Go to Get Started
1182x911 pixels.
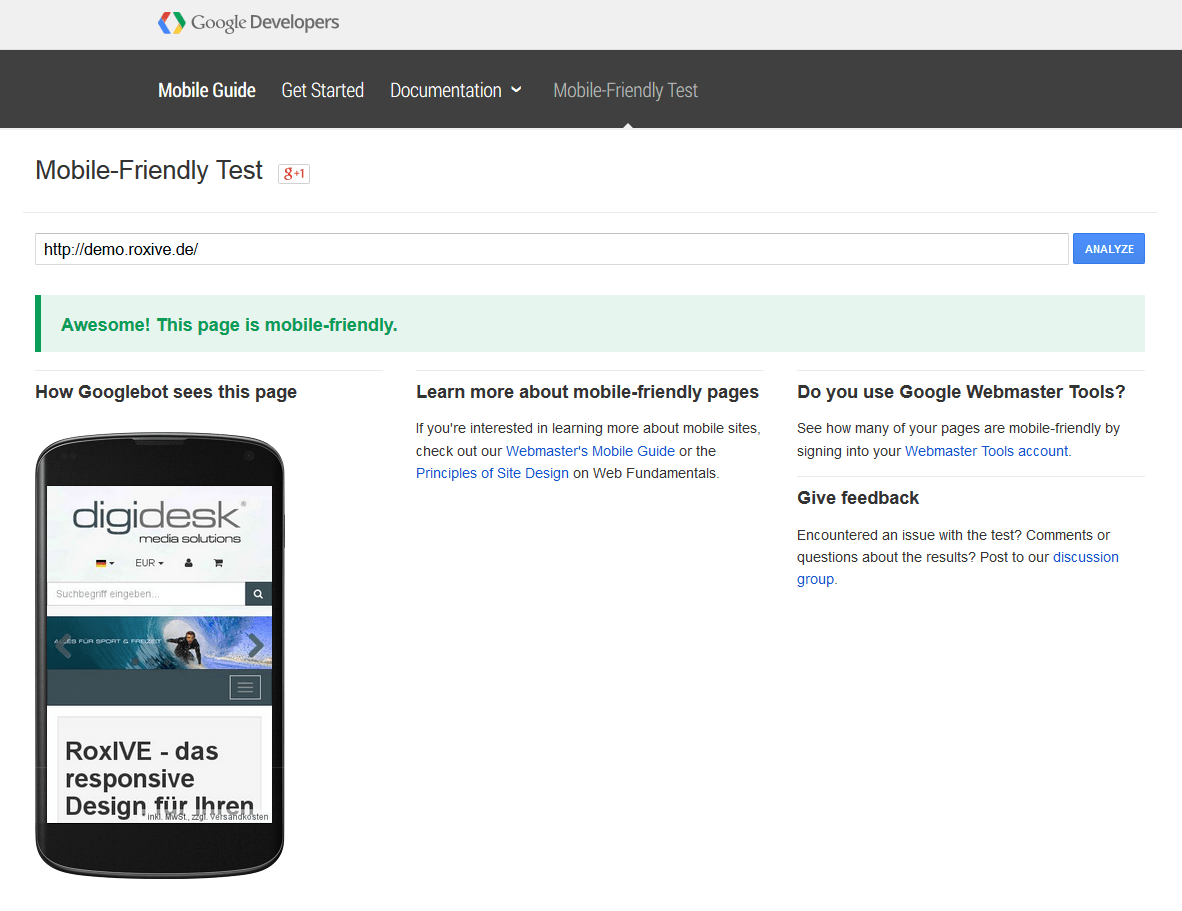click(323, 90)
